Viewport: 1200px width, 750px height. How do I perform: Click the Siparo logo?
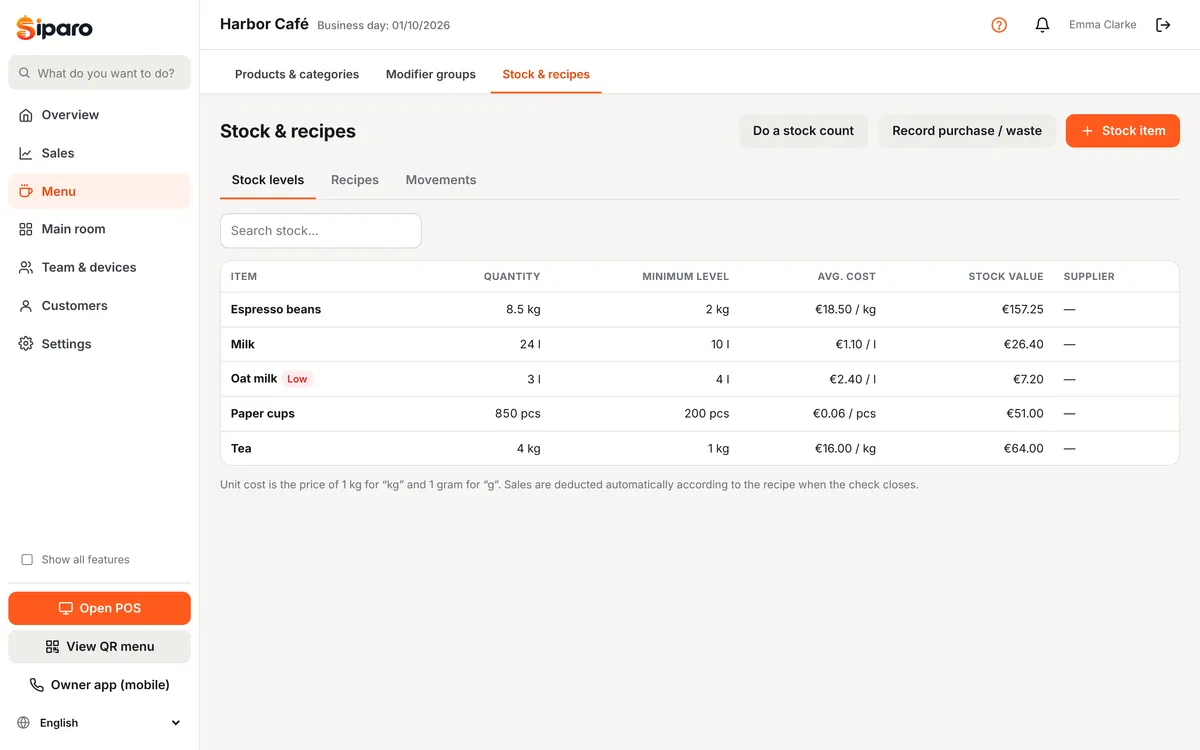(x=54, y=28)
